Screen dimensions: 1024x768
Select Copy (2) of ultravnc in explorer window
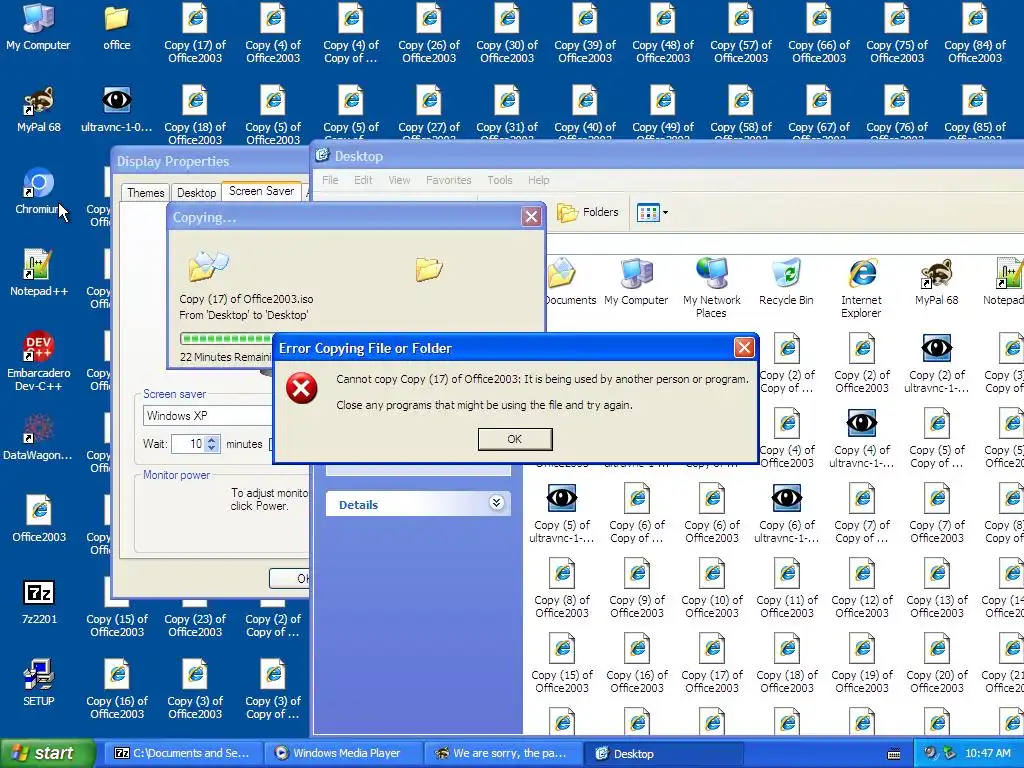936,363
